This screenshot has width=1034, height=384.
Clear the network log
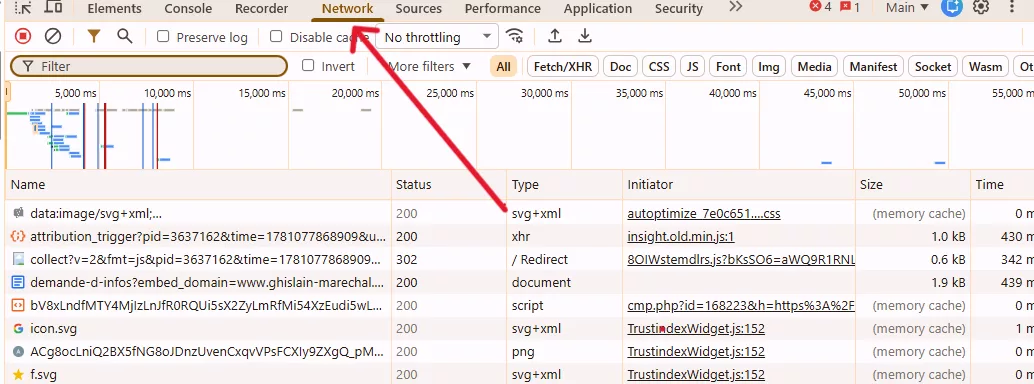pyautogui.click(x=53, y=37)
